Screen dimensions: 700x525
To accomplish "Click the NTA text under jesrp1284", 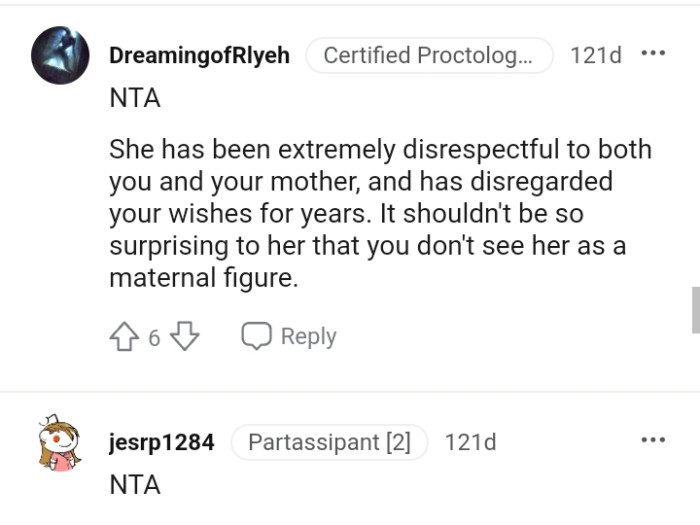I will [135, 485].
